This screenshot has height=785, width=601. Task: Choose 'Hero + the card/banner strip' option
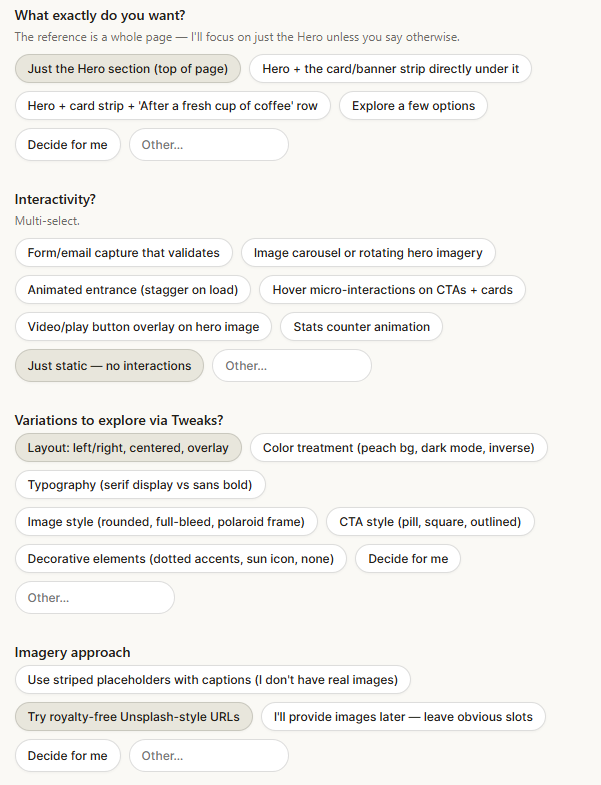(390, 69)
